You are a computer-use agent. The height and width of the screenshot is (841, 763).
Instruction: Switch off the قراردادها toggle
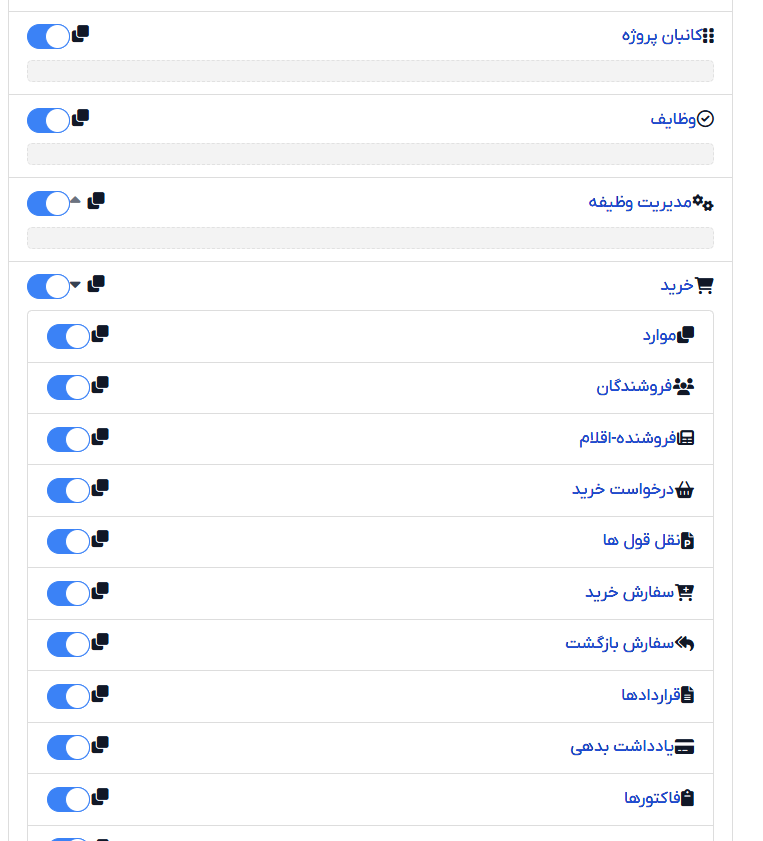pyautogui.click(x=68, y=696)
